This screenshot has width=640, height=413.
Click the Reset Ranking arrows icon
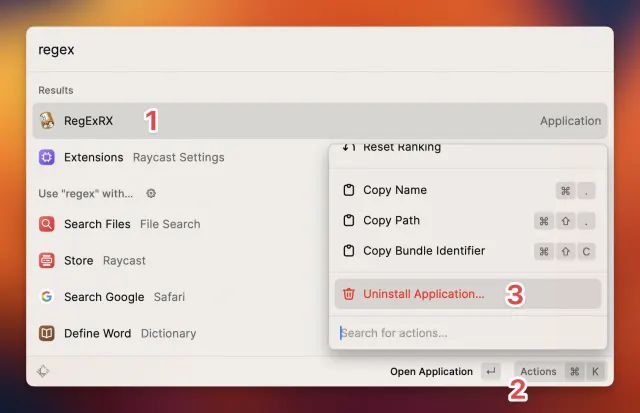[349, 147]
